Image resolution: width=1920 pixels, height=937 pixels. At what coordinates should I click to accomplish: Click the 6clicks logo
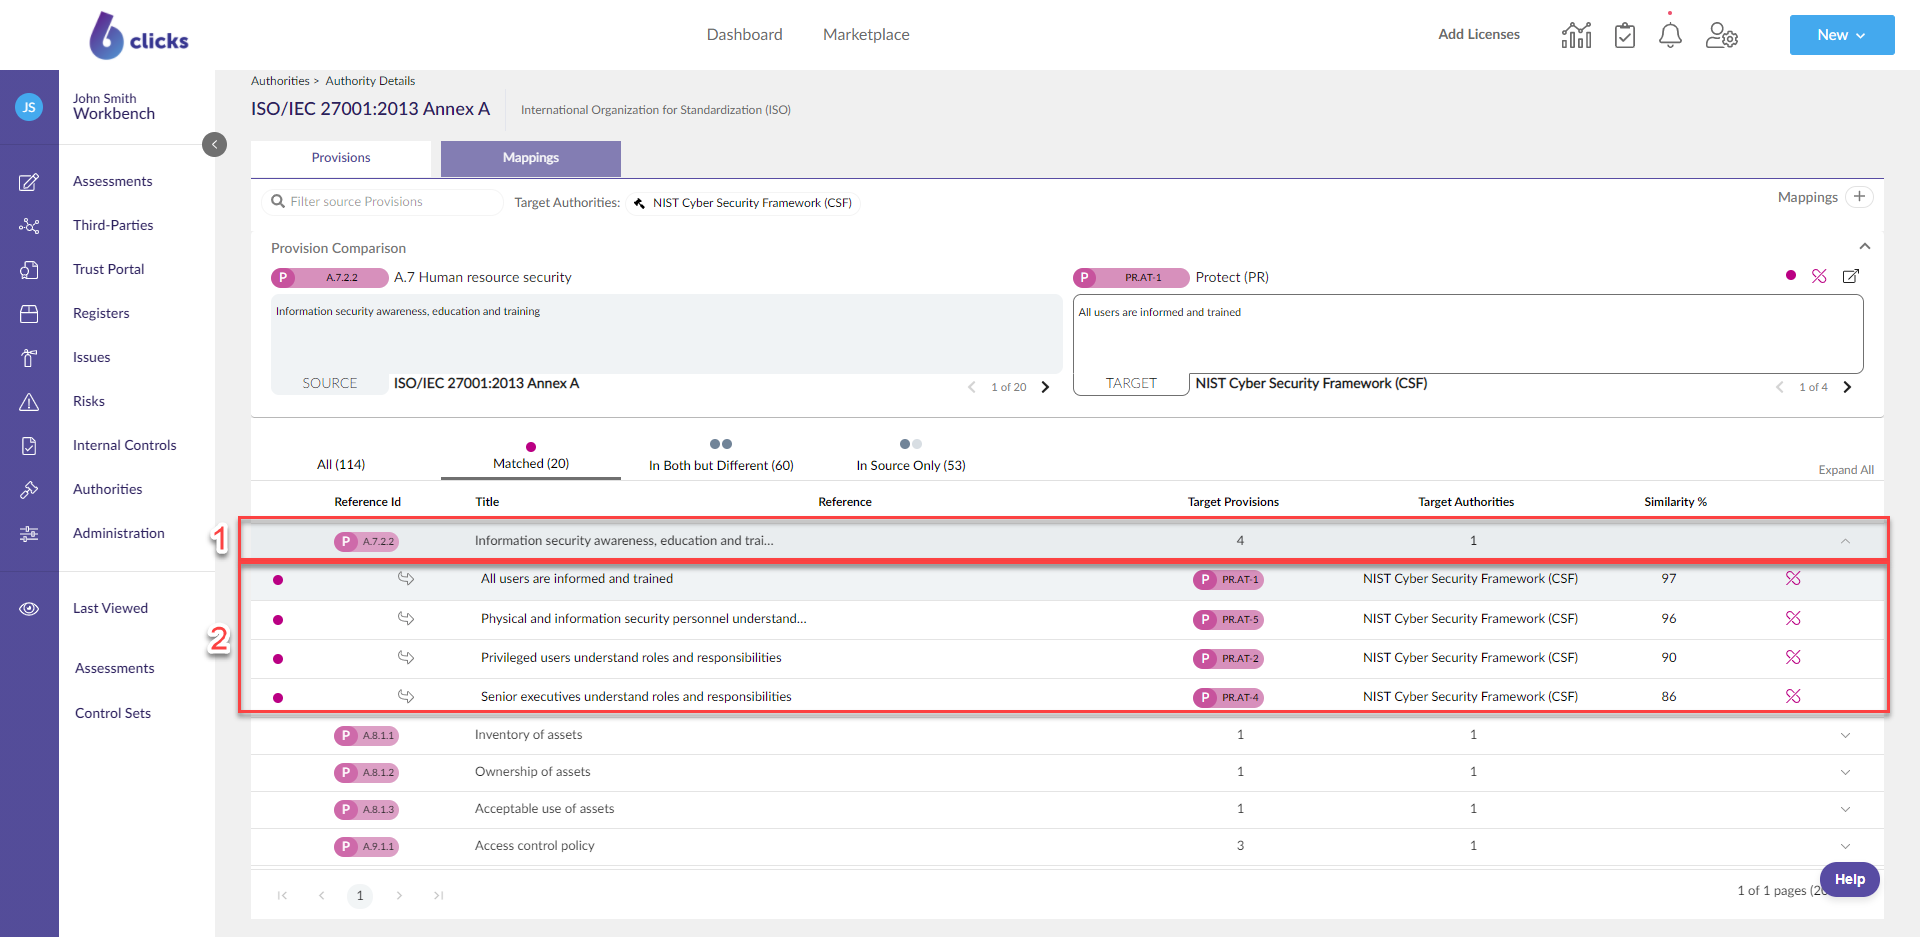coord(139,36)
